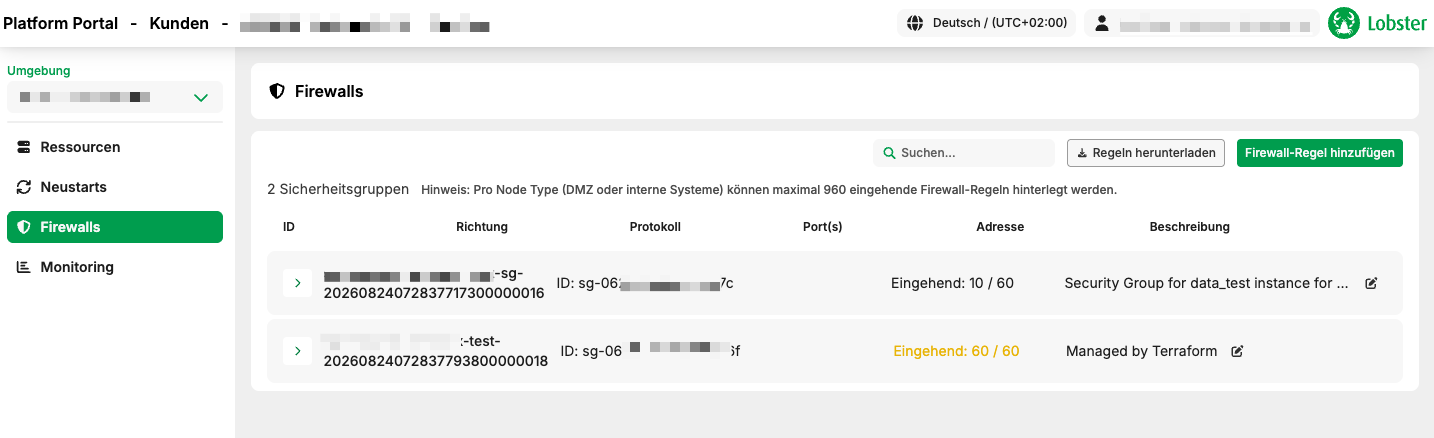Click the Beschreibung column header

[x=1190, y=227]
